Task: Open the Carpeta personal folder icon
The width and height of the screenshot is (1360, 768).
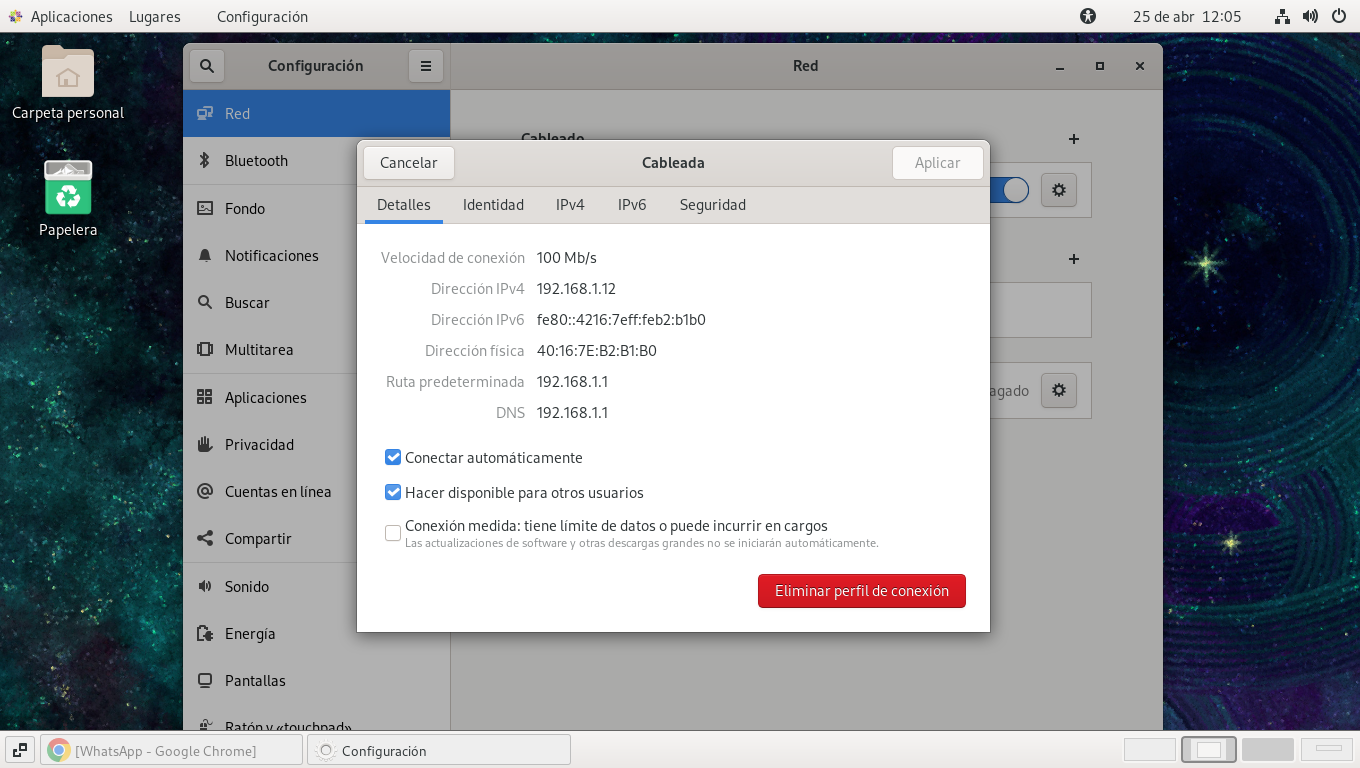Action: tap(68, 73)
